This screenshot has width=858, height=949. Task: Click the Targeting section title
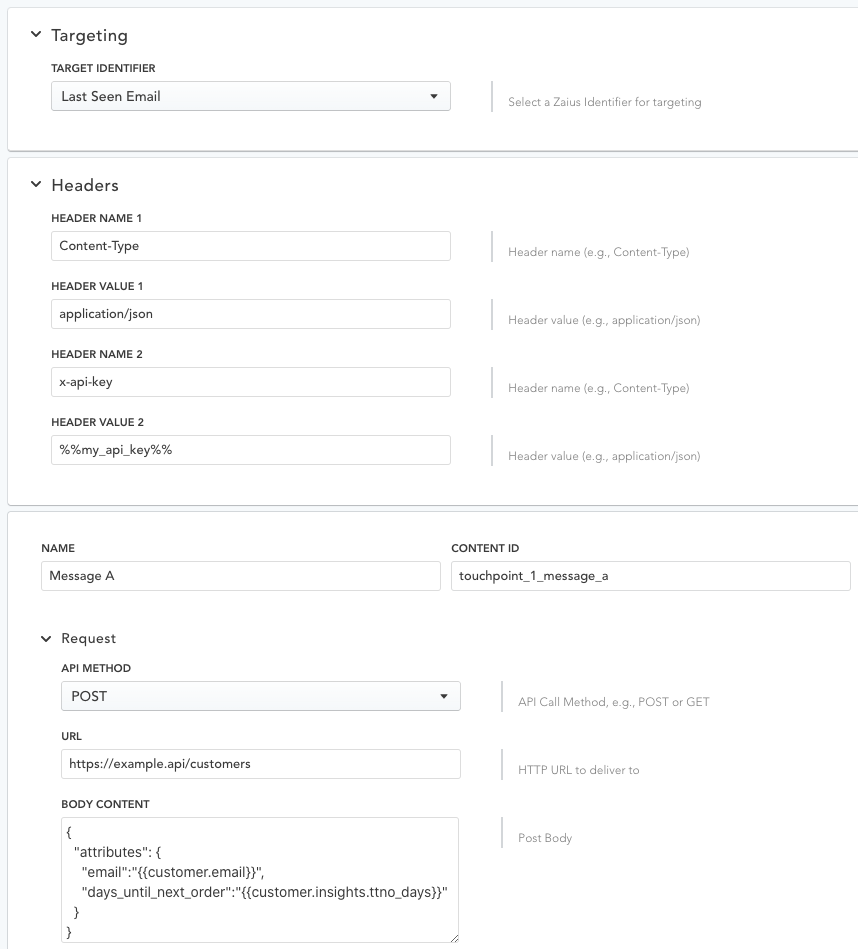coord(90,36)
